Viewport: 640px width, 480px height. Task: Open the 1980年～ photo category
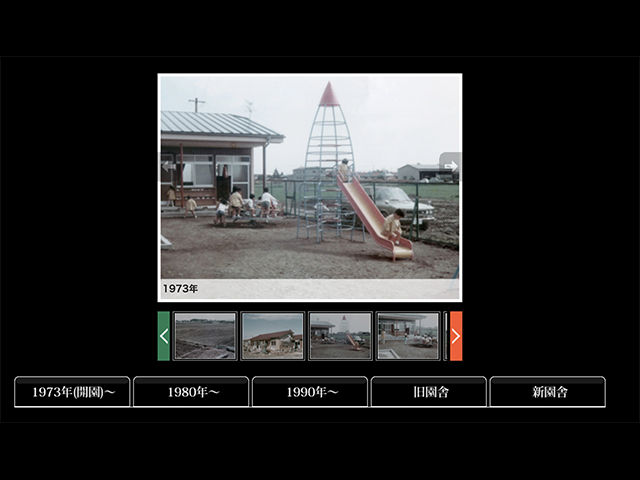coord(191,392)
